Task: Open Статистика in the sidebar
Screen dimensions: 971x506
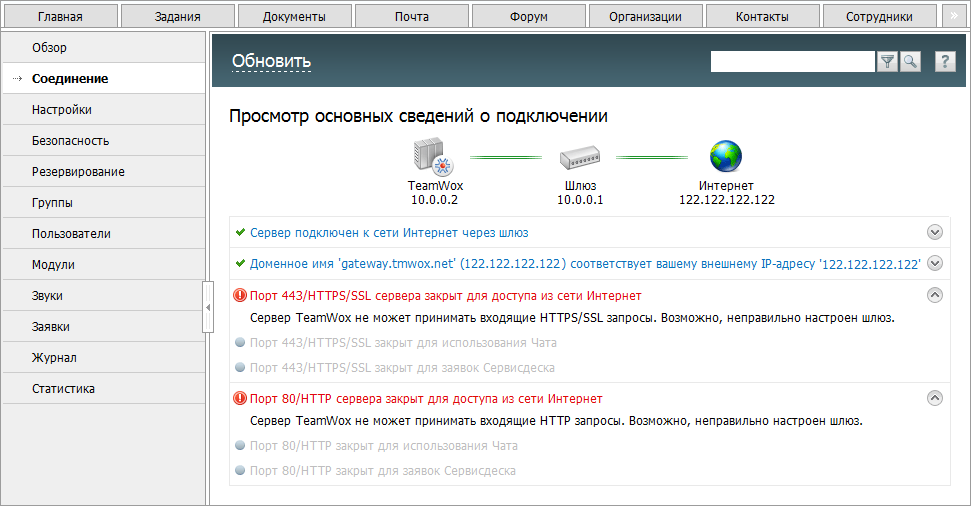Action: pyautogui.click(x=104, y=388)
